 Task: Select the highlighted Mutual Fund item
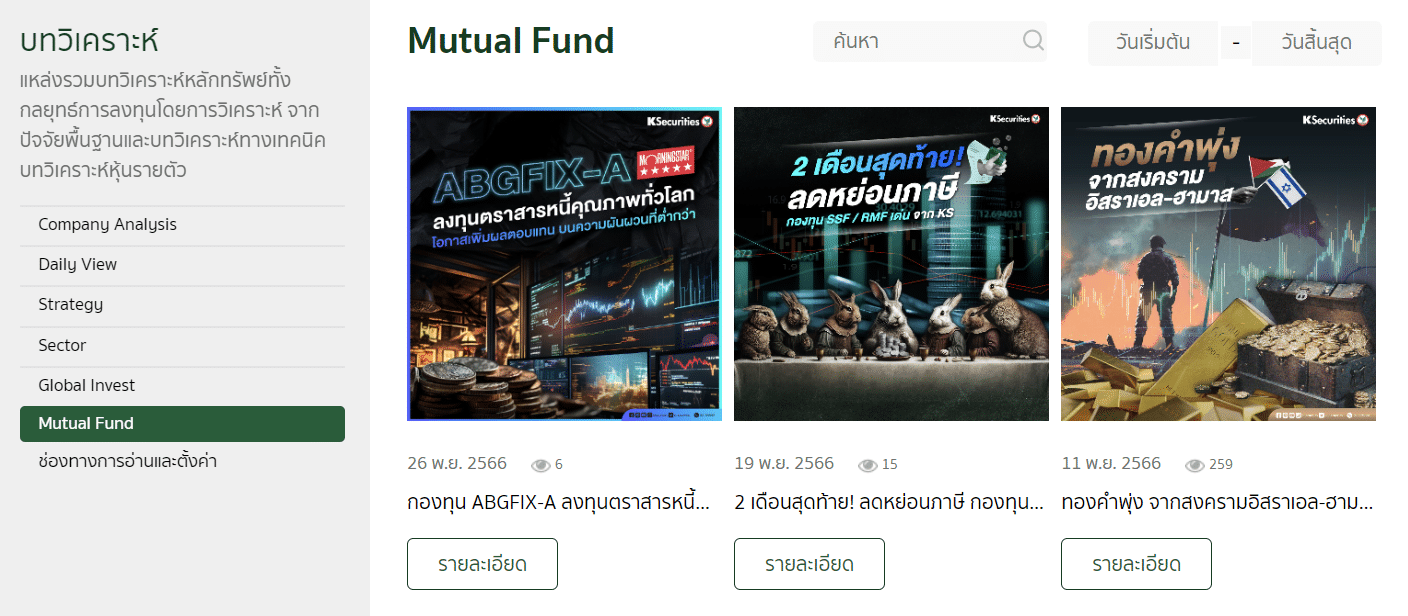(182, 424)
